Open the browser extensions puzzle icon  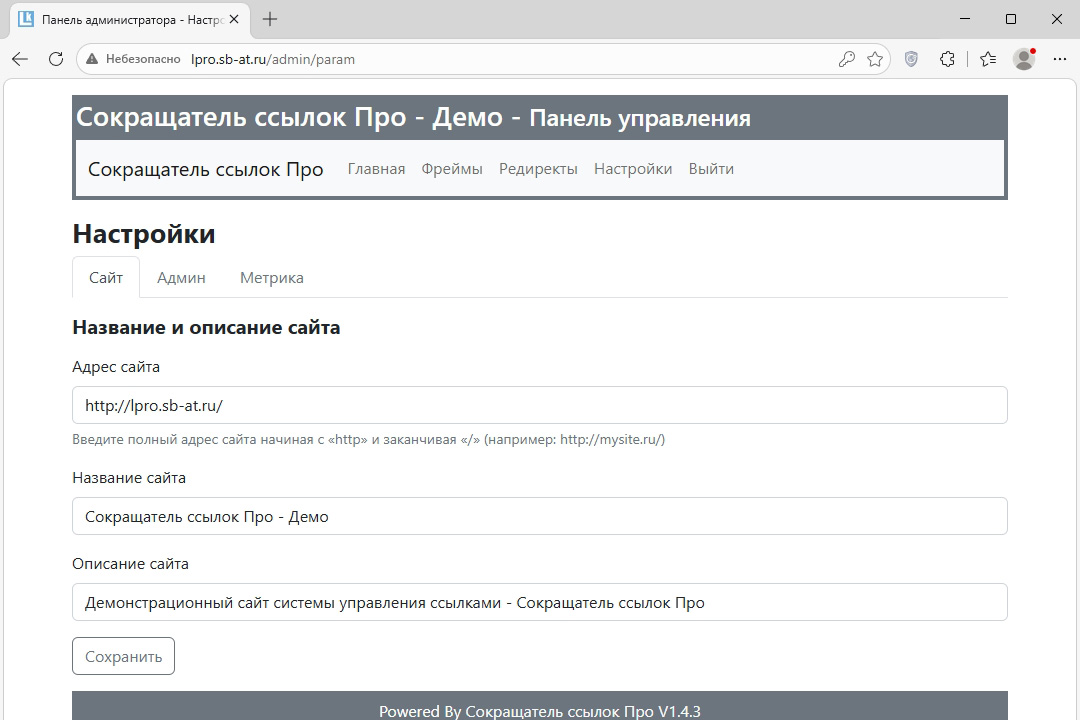[948, 59]
